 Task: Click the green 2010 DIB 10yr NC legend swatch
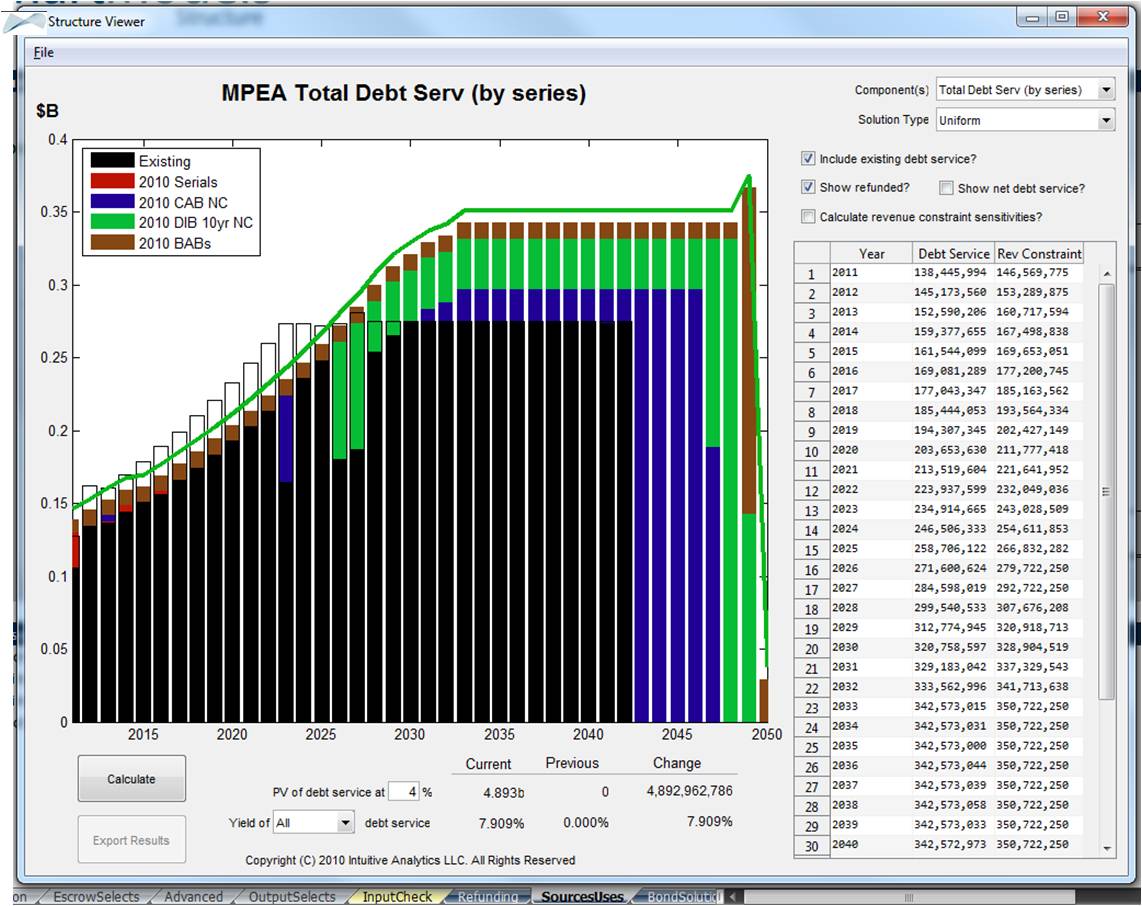[x=112, y=222]
